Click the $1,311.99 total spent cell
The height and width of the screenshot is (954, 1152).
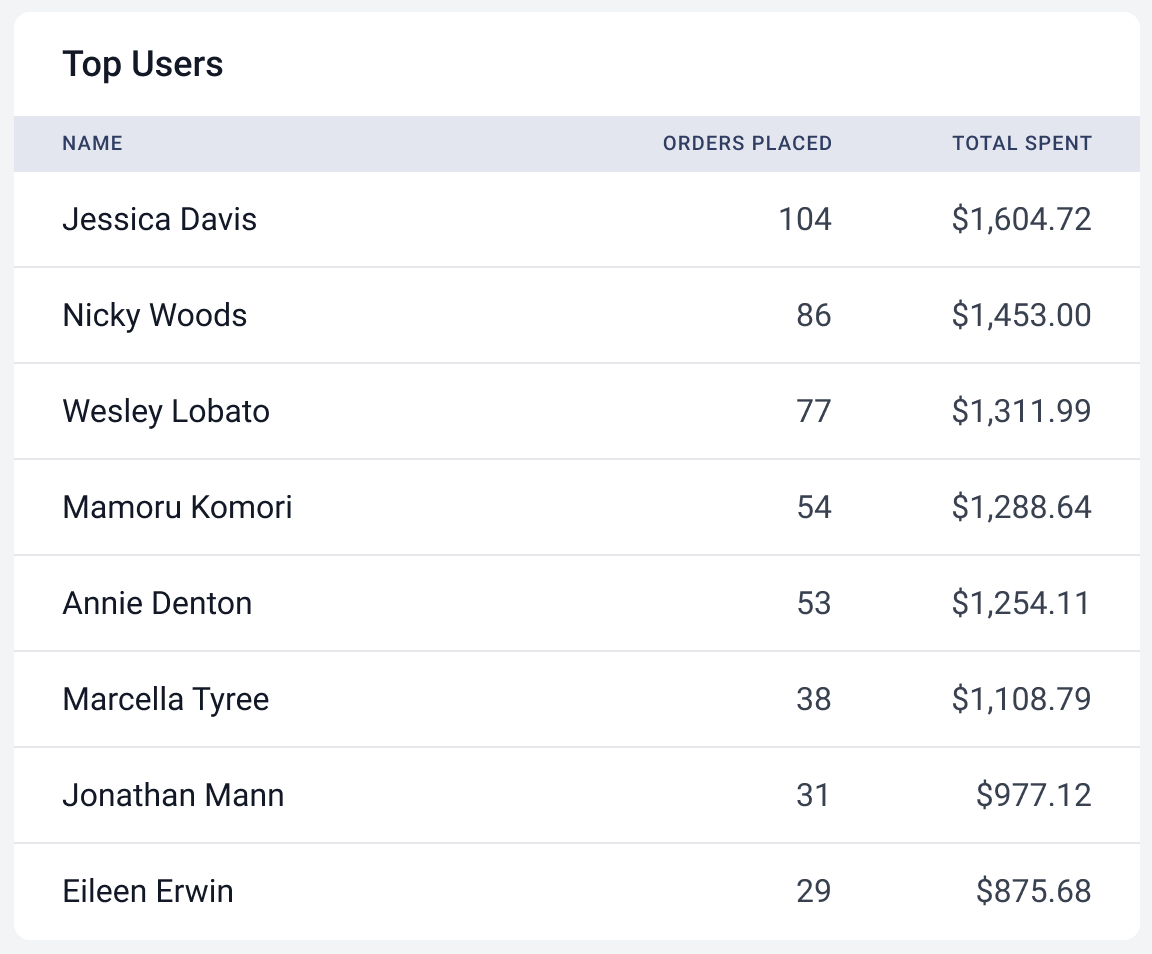[1021, 411]
